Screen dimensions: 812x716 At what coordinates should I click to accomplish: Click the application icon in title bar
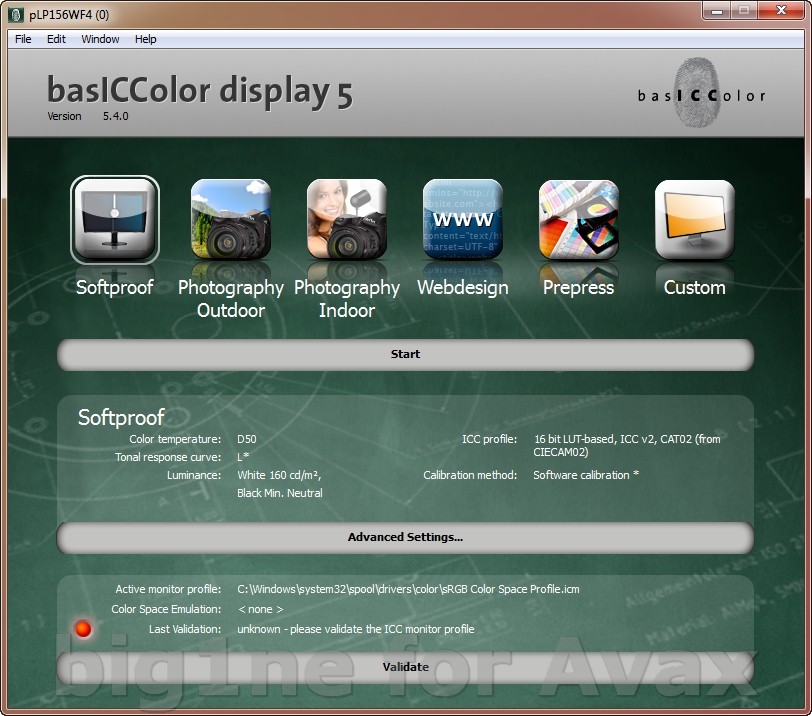point(17,14)
